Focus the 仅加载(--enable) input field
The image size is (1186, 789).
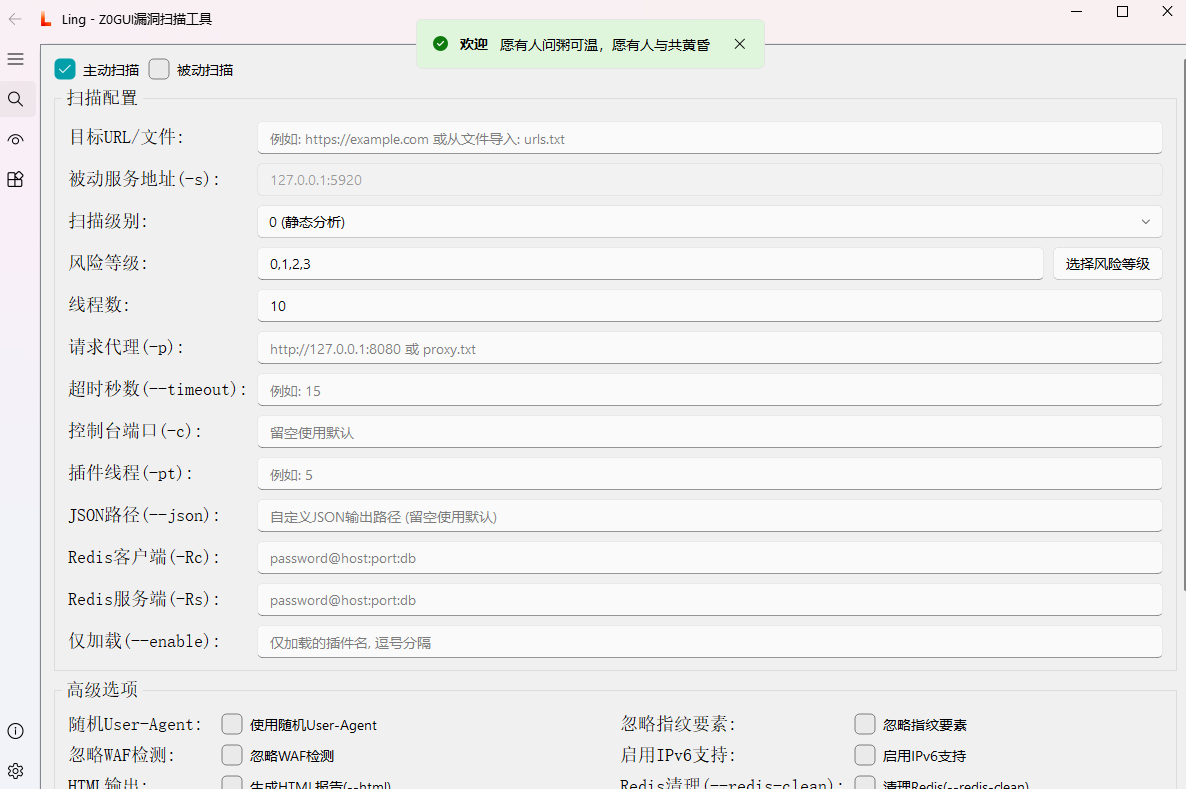[x=709, y=642]
